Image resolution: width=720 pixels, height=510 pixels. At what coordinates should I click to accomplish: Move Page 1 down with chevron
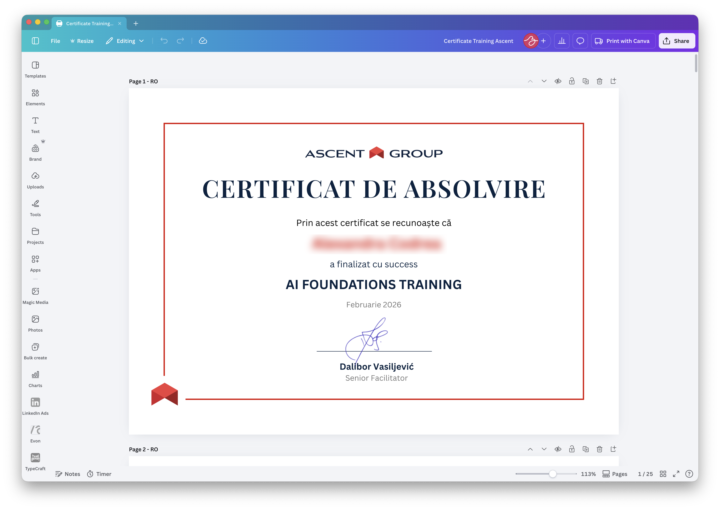544,81
